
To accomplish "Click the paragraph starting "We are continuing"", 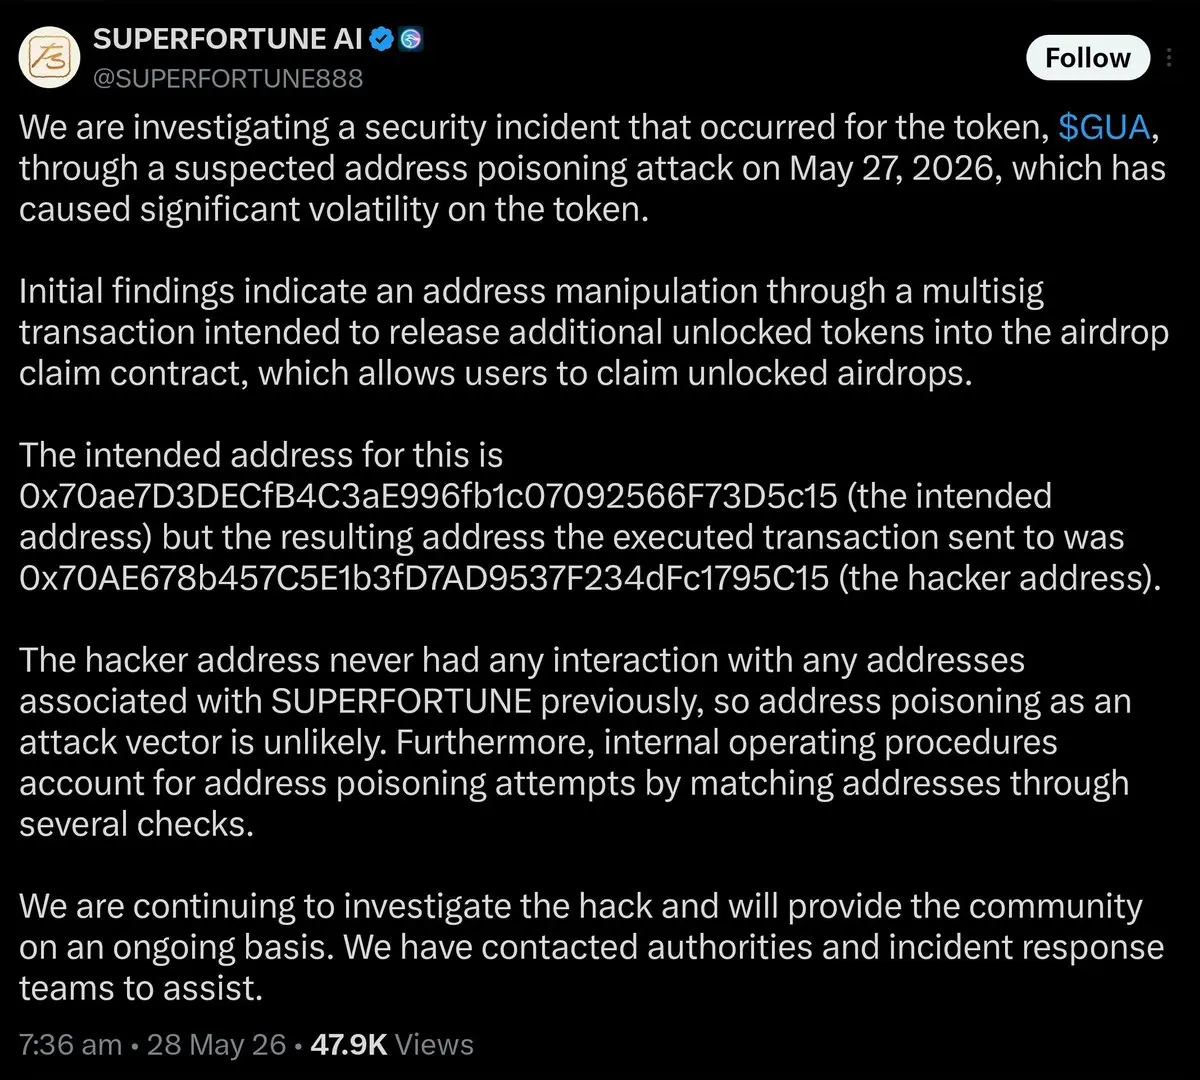I will point(592,947).
